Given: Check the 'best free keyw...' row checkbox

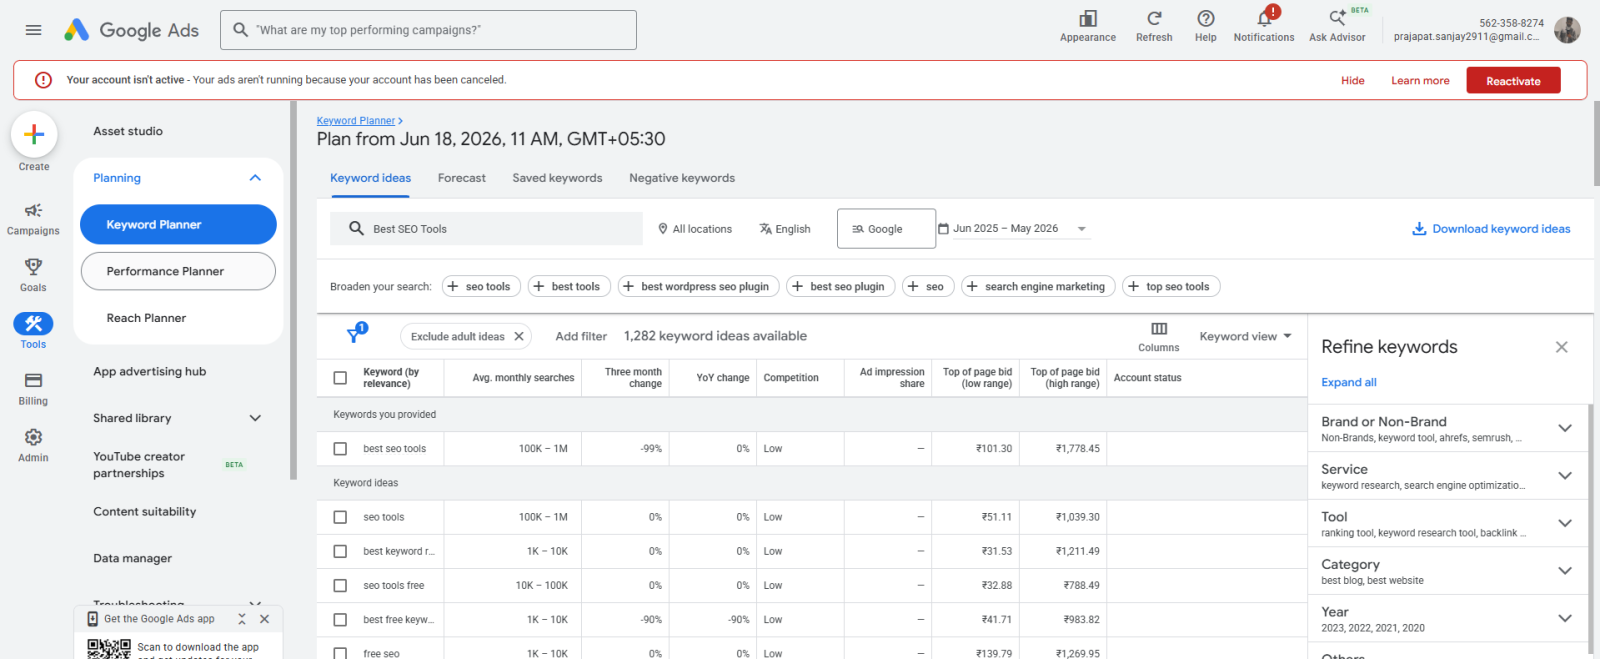Looking at the screenshot, I should tap(340, 620).
